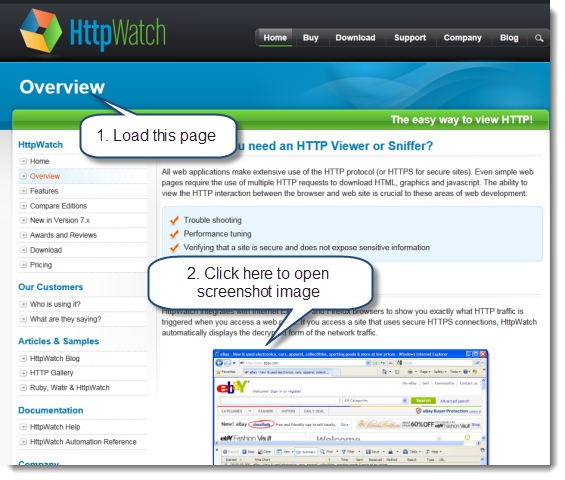Click the arrow bullet beside Overview
This screenshot has height=480, width=565.
point(23,176)
